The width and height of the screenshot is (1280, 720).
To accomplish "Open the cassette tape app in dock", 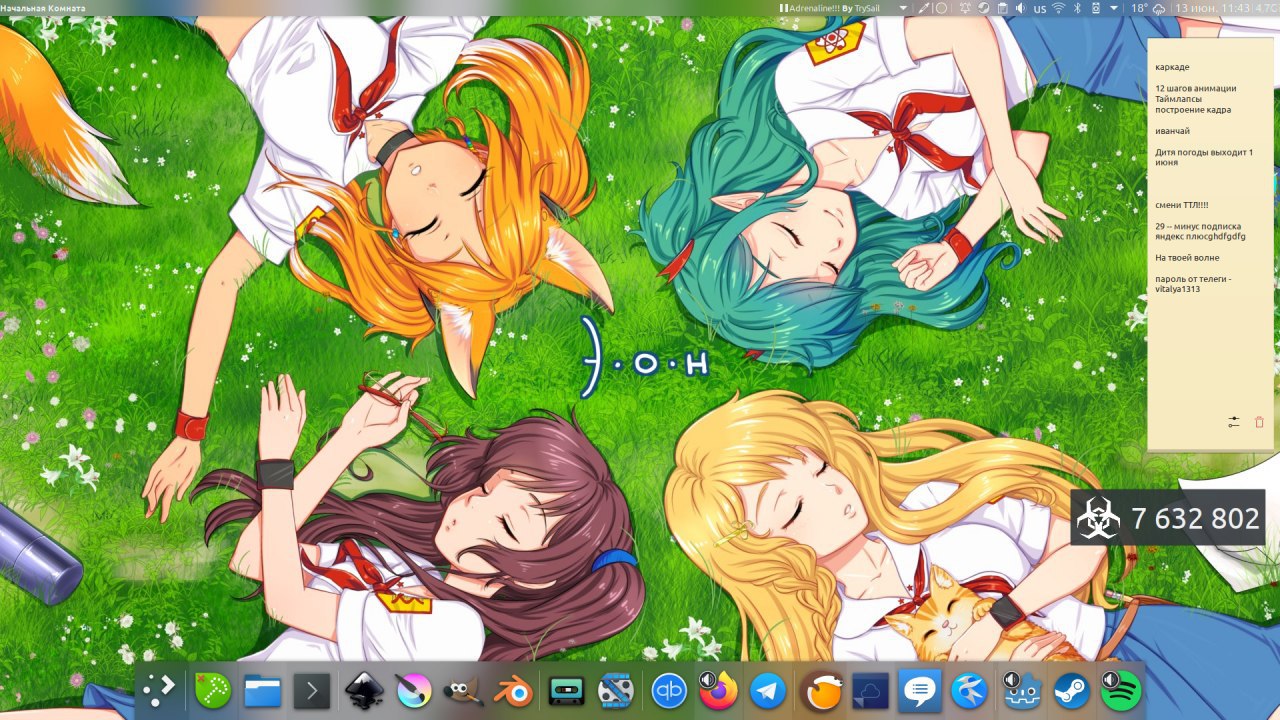I will [567, 690].
